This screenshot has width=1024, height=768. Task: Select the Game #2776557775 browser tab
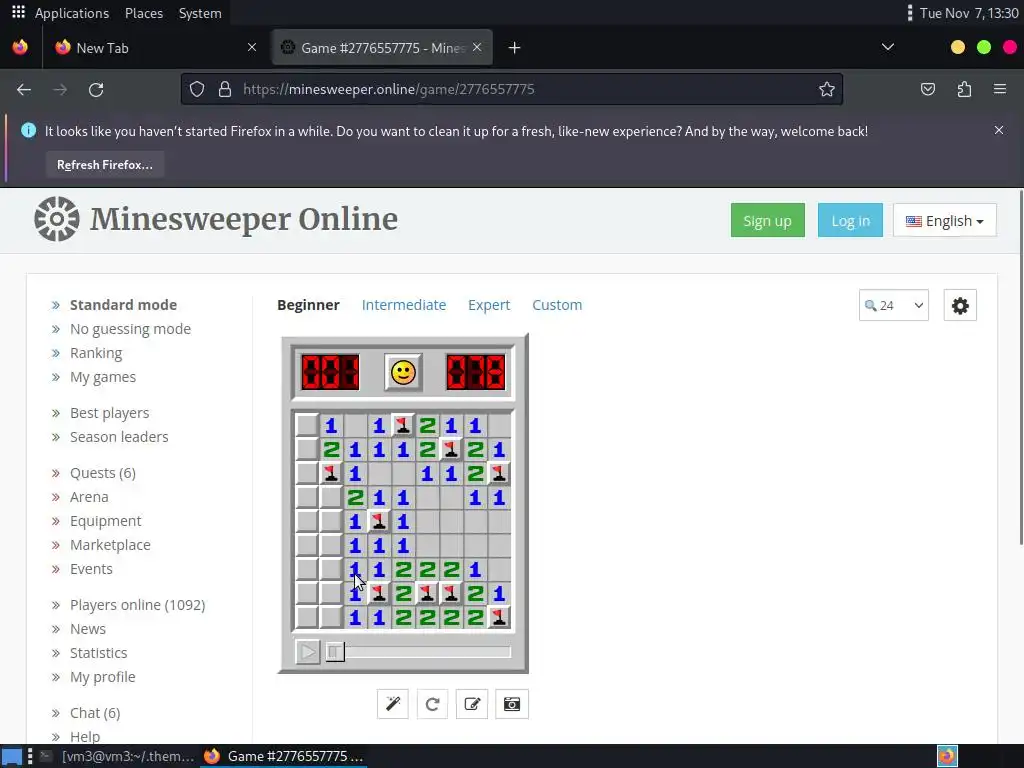click(x=382, y=48)
